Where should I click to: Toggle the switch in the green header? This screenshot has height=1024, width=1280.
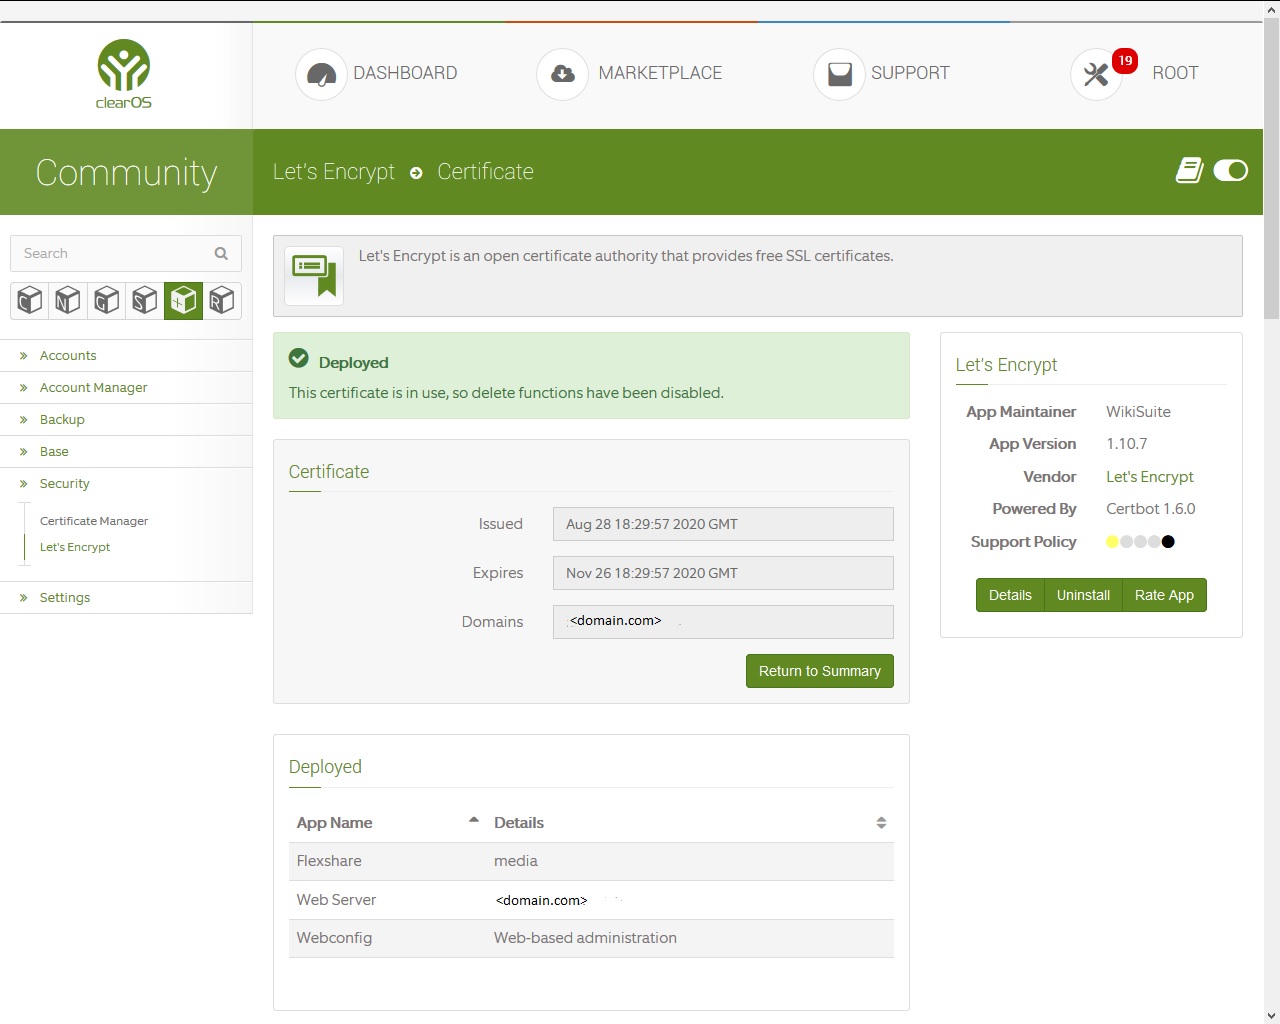click(1230, 171)
